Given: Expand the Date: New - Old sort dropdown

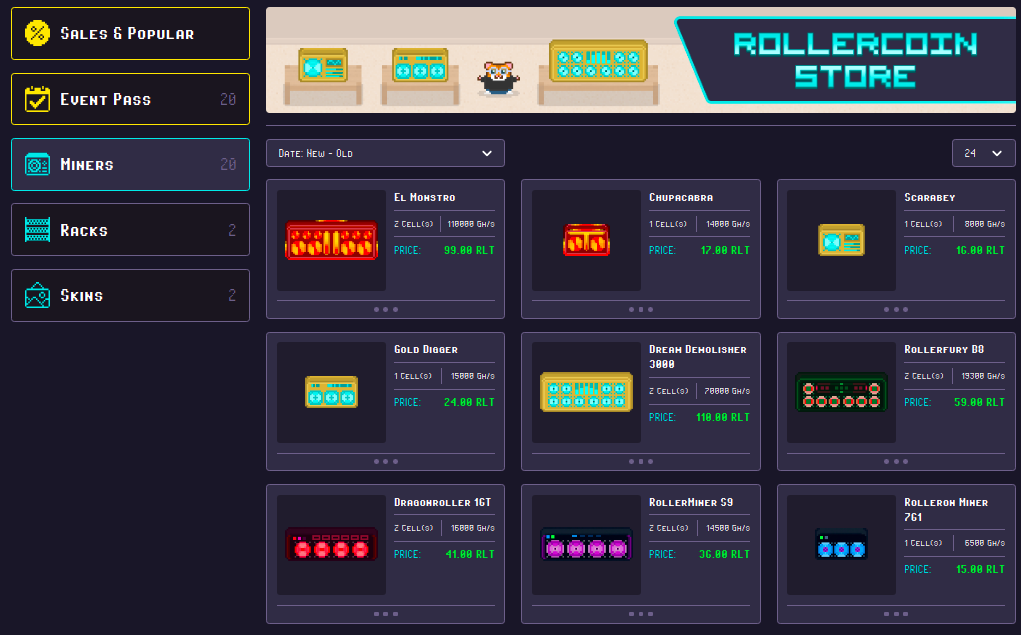Looking at the screenshot, I should [385, 153].
